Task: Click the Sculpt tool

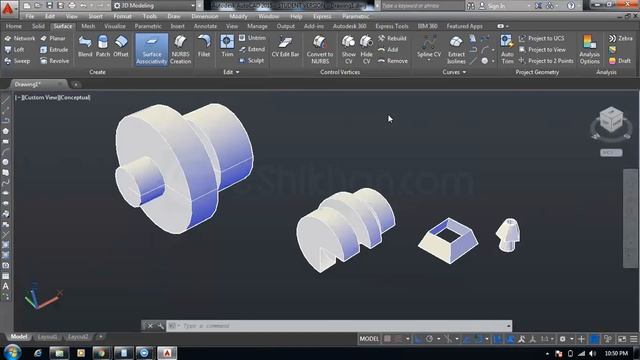Action: pos(251,60)
